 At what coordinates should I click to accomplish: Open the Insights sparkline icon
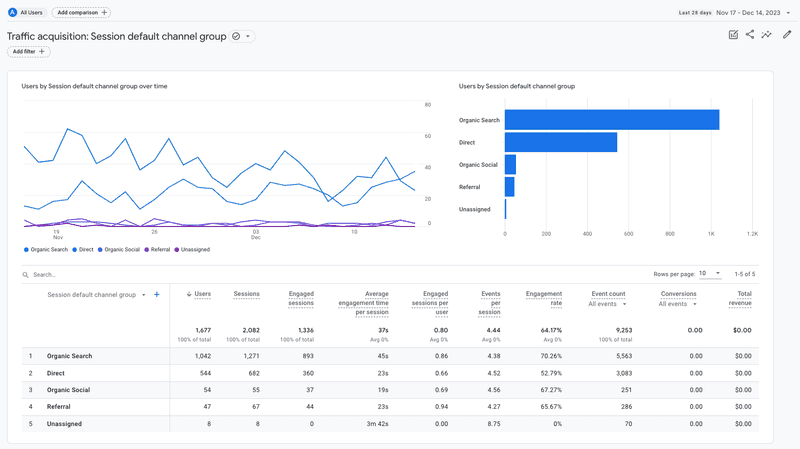[x=767, y=35]
